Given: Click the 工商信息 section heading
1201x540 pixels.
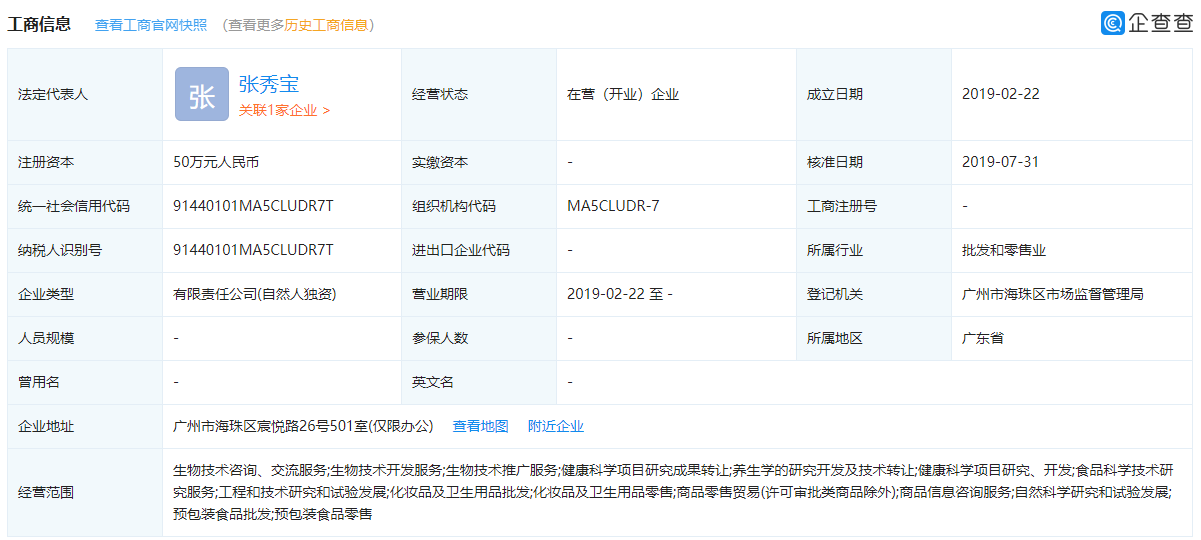Looking at the screenshot, I should 39,24.
